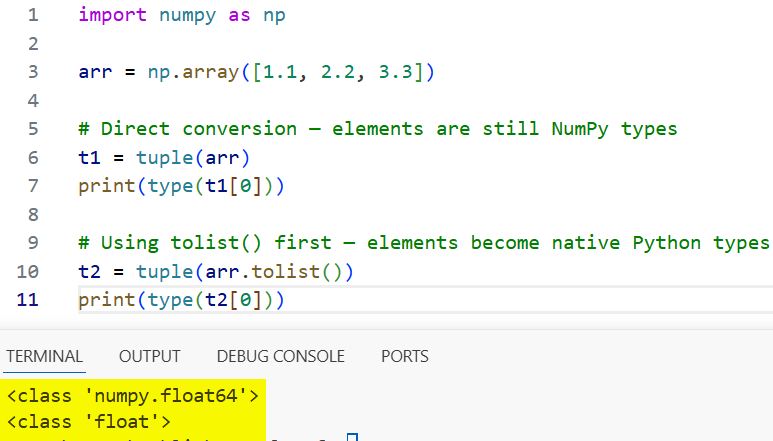The width and height of the screenshot is (773, 441).
Task: Click the arr = np.array([1.1, 2.2, 3.3]) line
Action: (256, 72)
